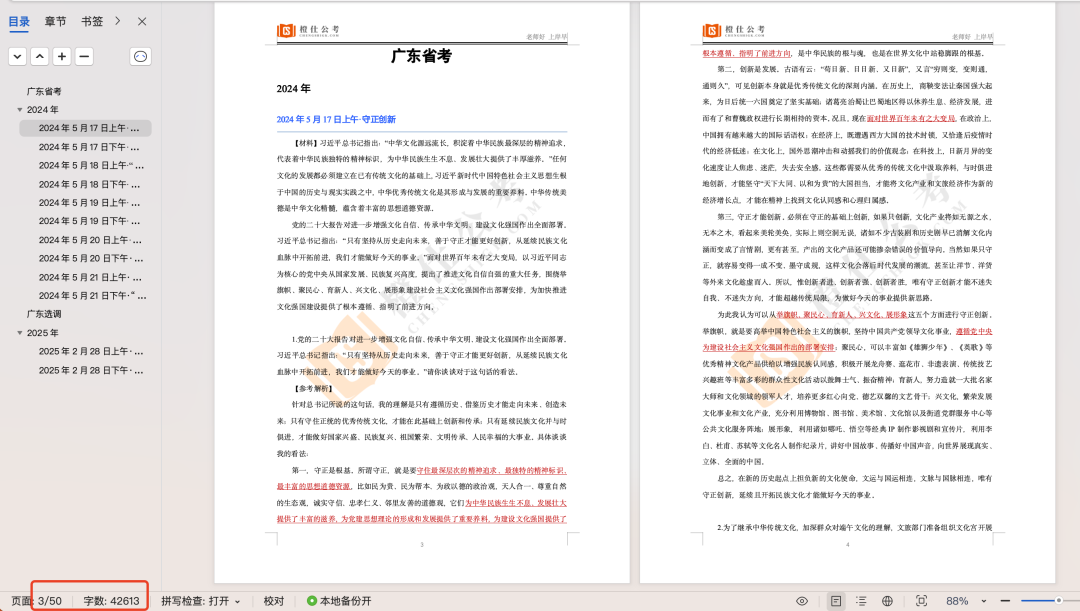
Task: Switch to the 章节 tab
Action: pyautogui.click(x=56, y=21)
